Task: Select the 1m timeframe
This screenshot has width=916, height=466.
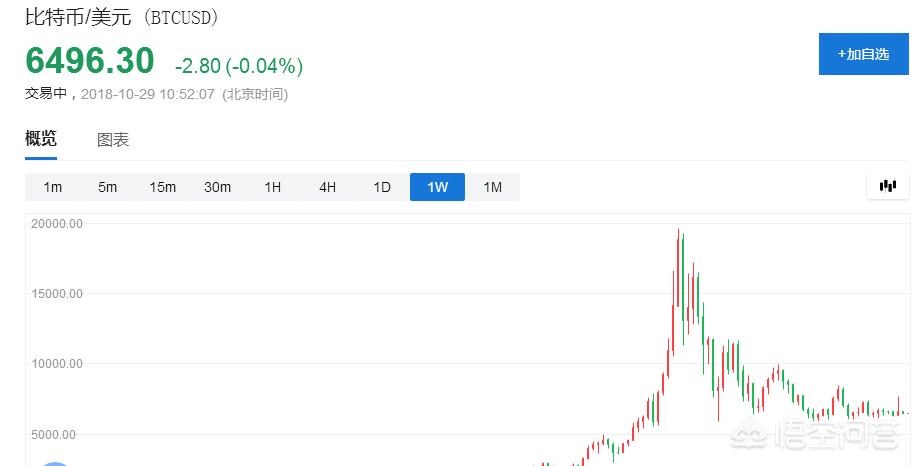Action: point(52,187)
